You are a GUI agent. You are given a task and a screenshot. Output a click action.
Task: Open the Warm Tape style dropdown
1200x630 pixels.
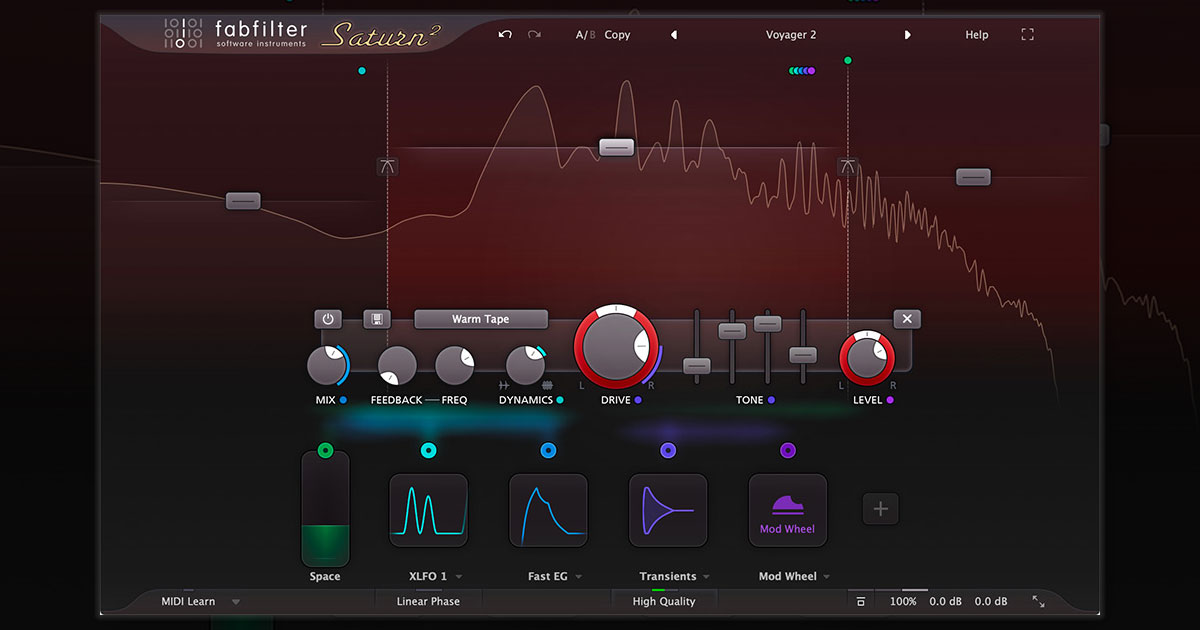pos(481,319)
